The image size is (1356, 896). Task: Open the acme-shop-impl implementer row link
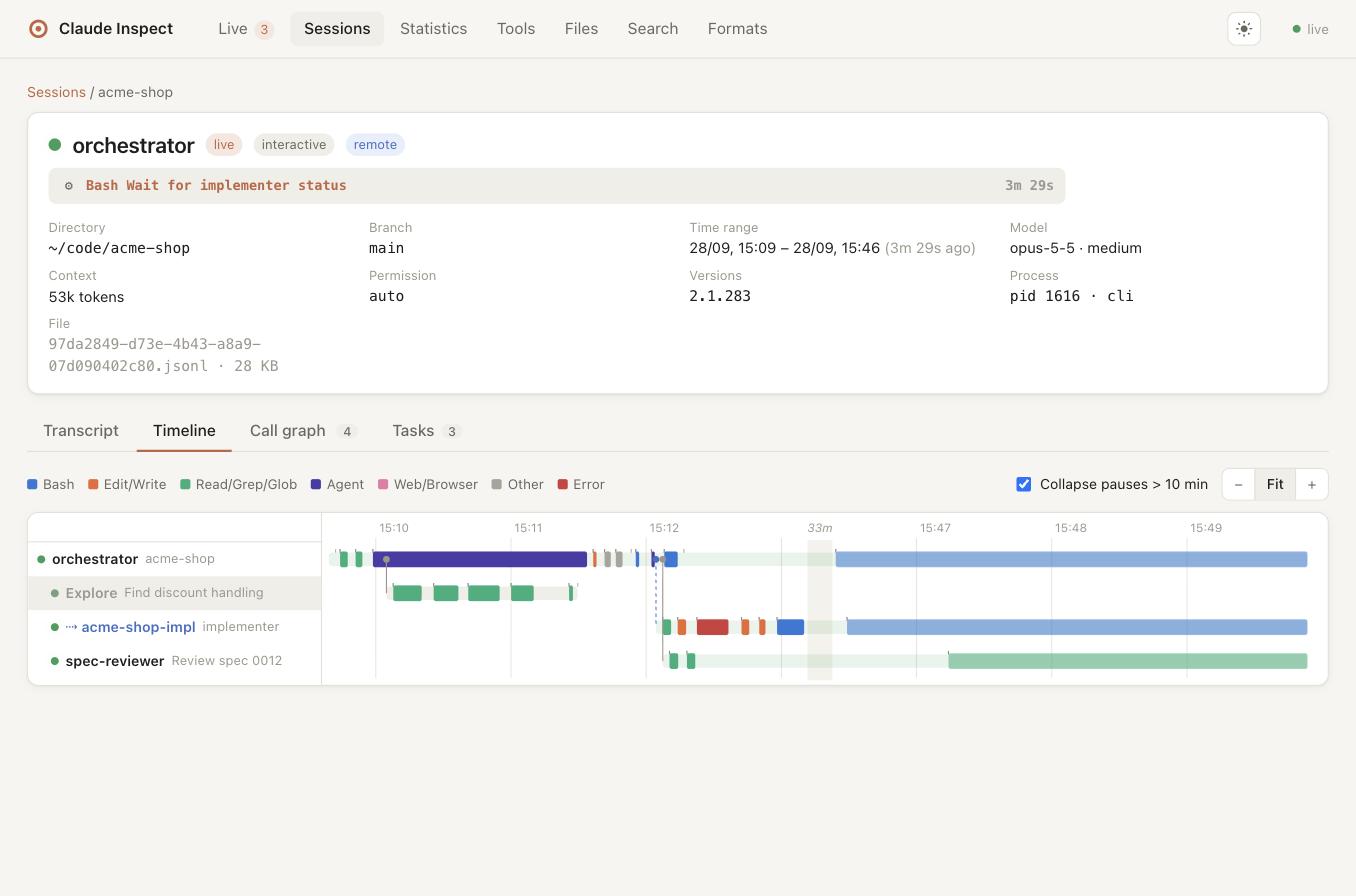138,627
